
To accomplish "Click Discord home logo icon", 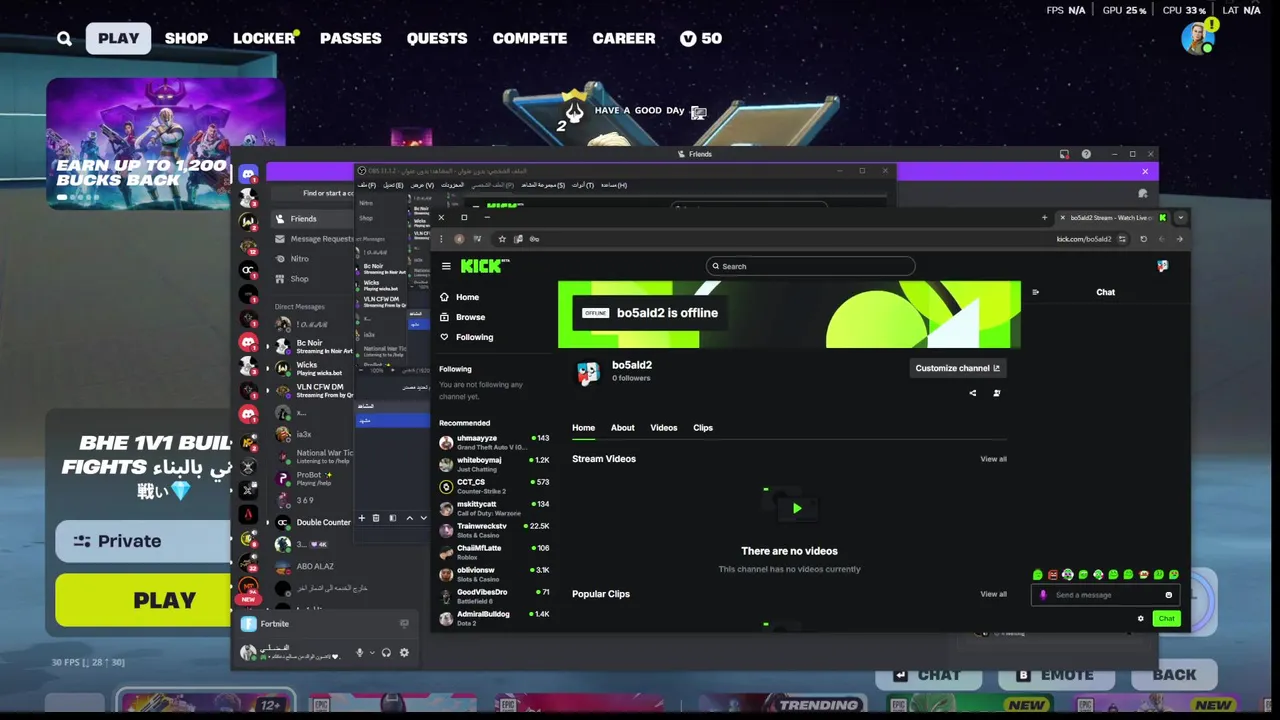I will pos(248,174).
